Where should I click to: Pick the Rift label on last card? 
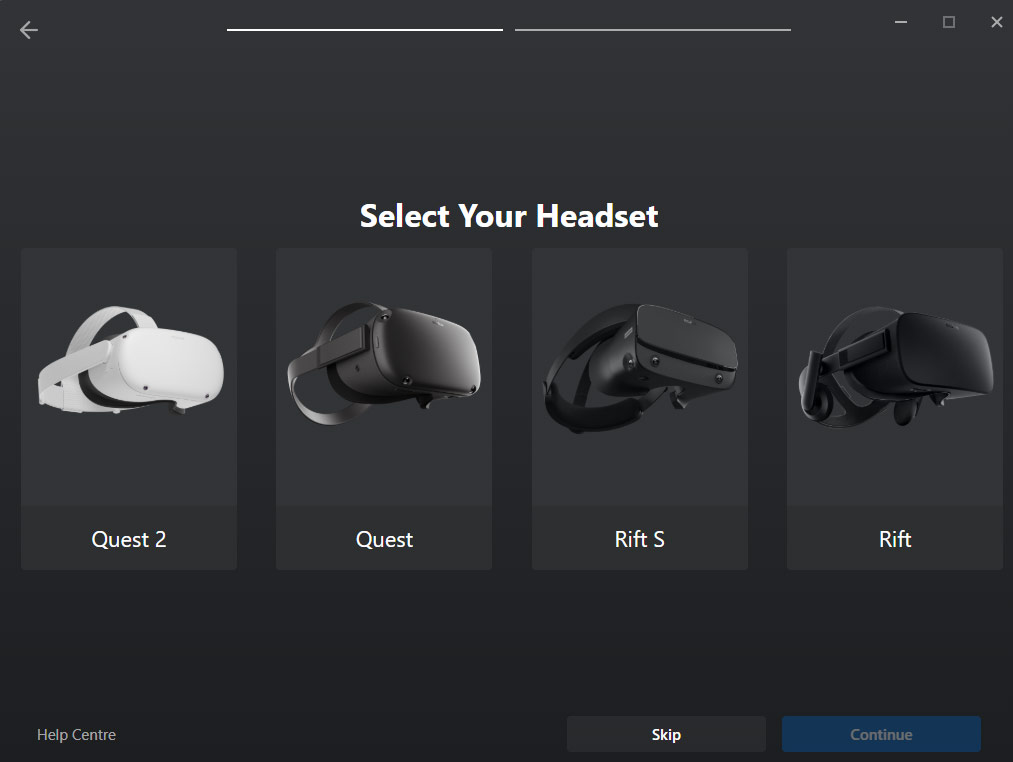pos(895,539)
